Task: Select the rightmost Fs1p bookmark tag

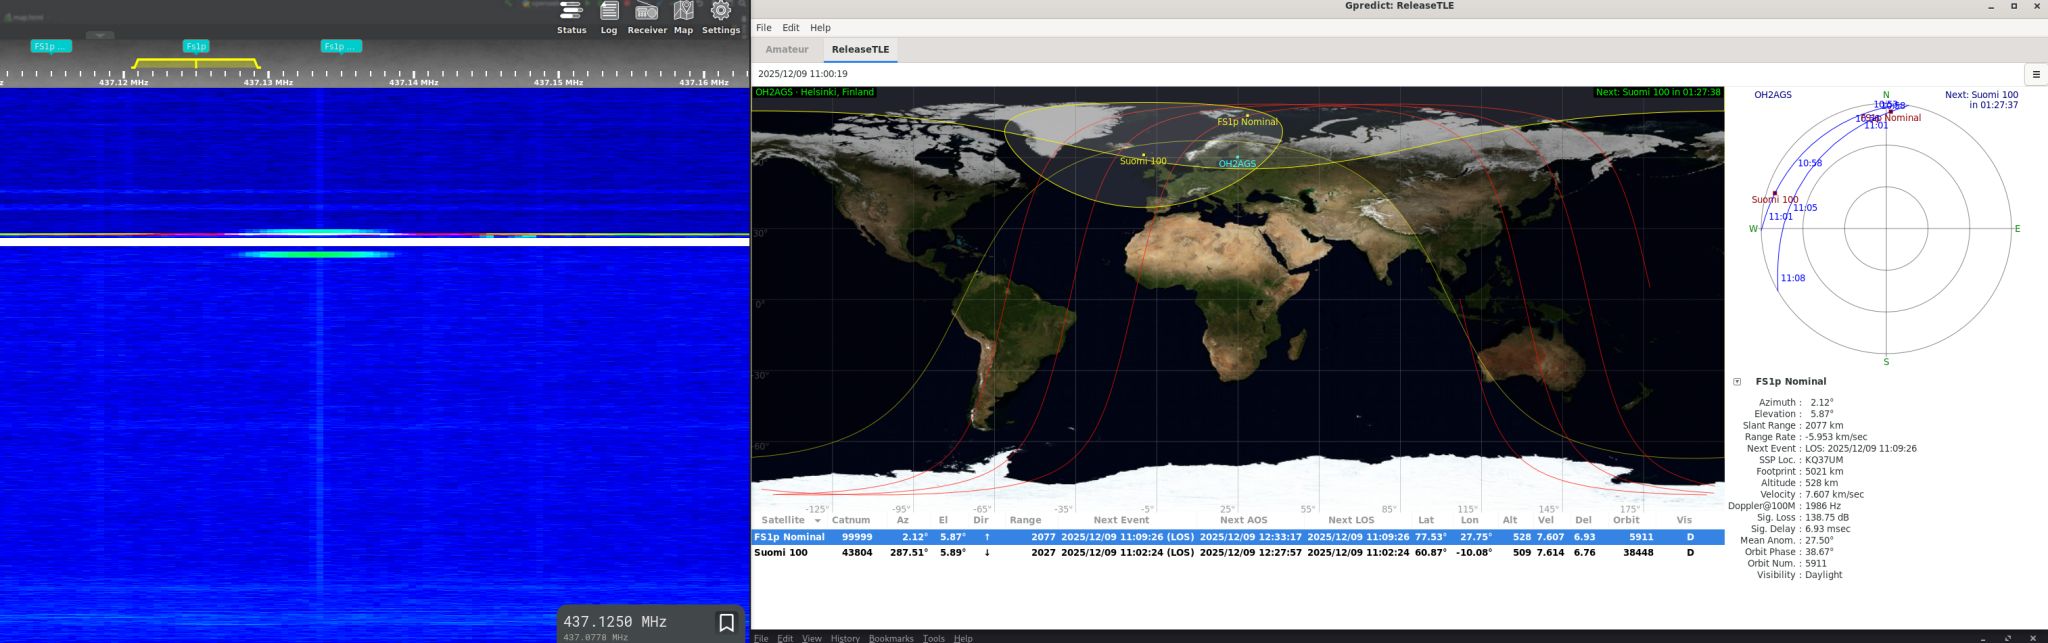Action: click(x=341, y=46)
